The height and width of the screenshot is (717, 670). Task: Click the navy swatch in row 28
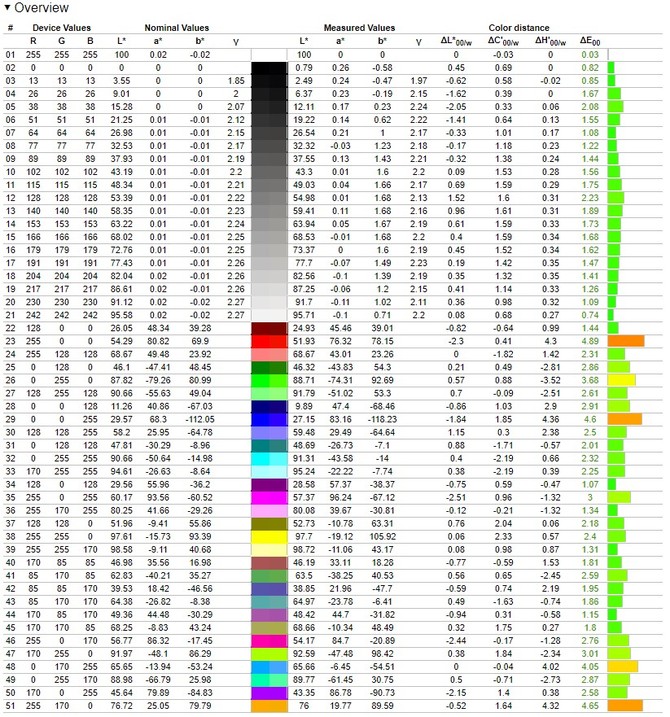pyautogui.click(x=269, y=407)
